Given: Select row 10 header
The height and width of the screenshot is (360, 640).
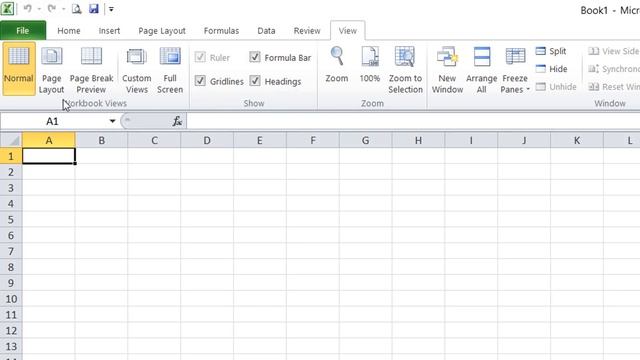Looking at the screenshot, I should click(11, 299).
